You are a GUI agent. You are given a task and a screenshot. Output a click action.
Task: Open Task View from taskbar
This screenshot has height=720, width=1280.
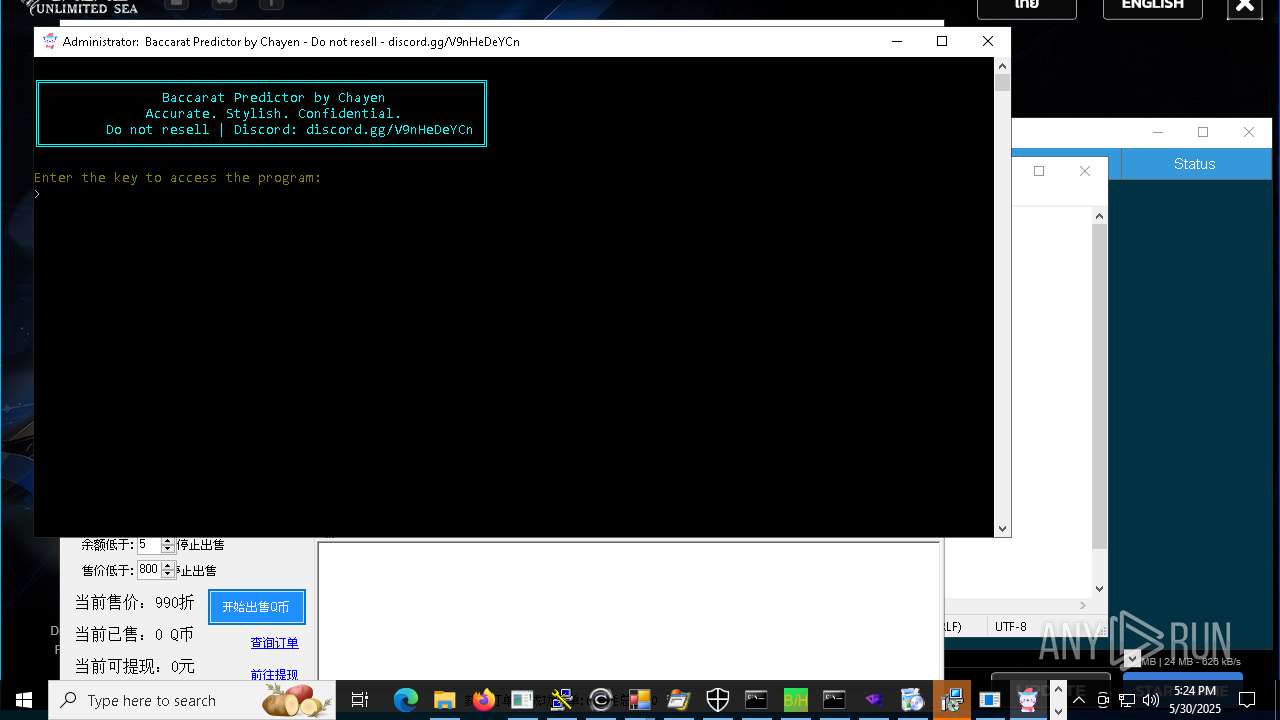click(360, 700)
